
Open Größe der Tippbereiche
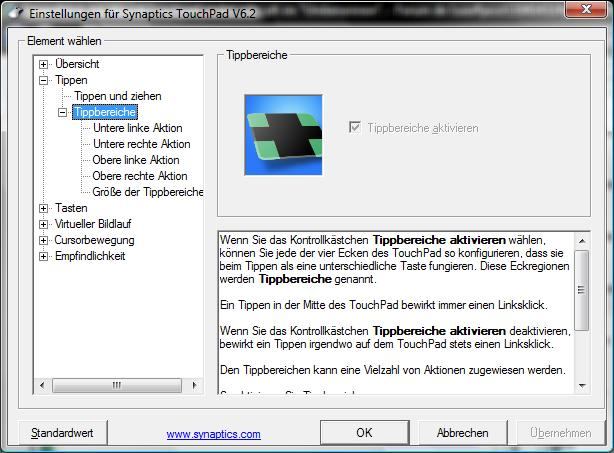(148, 192)
